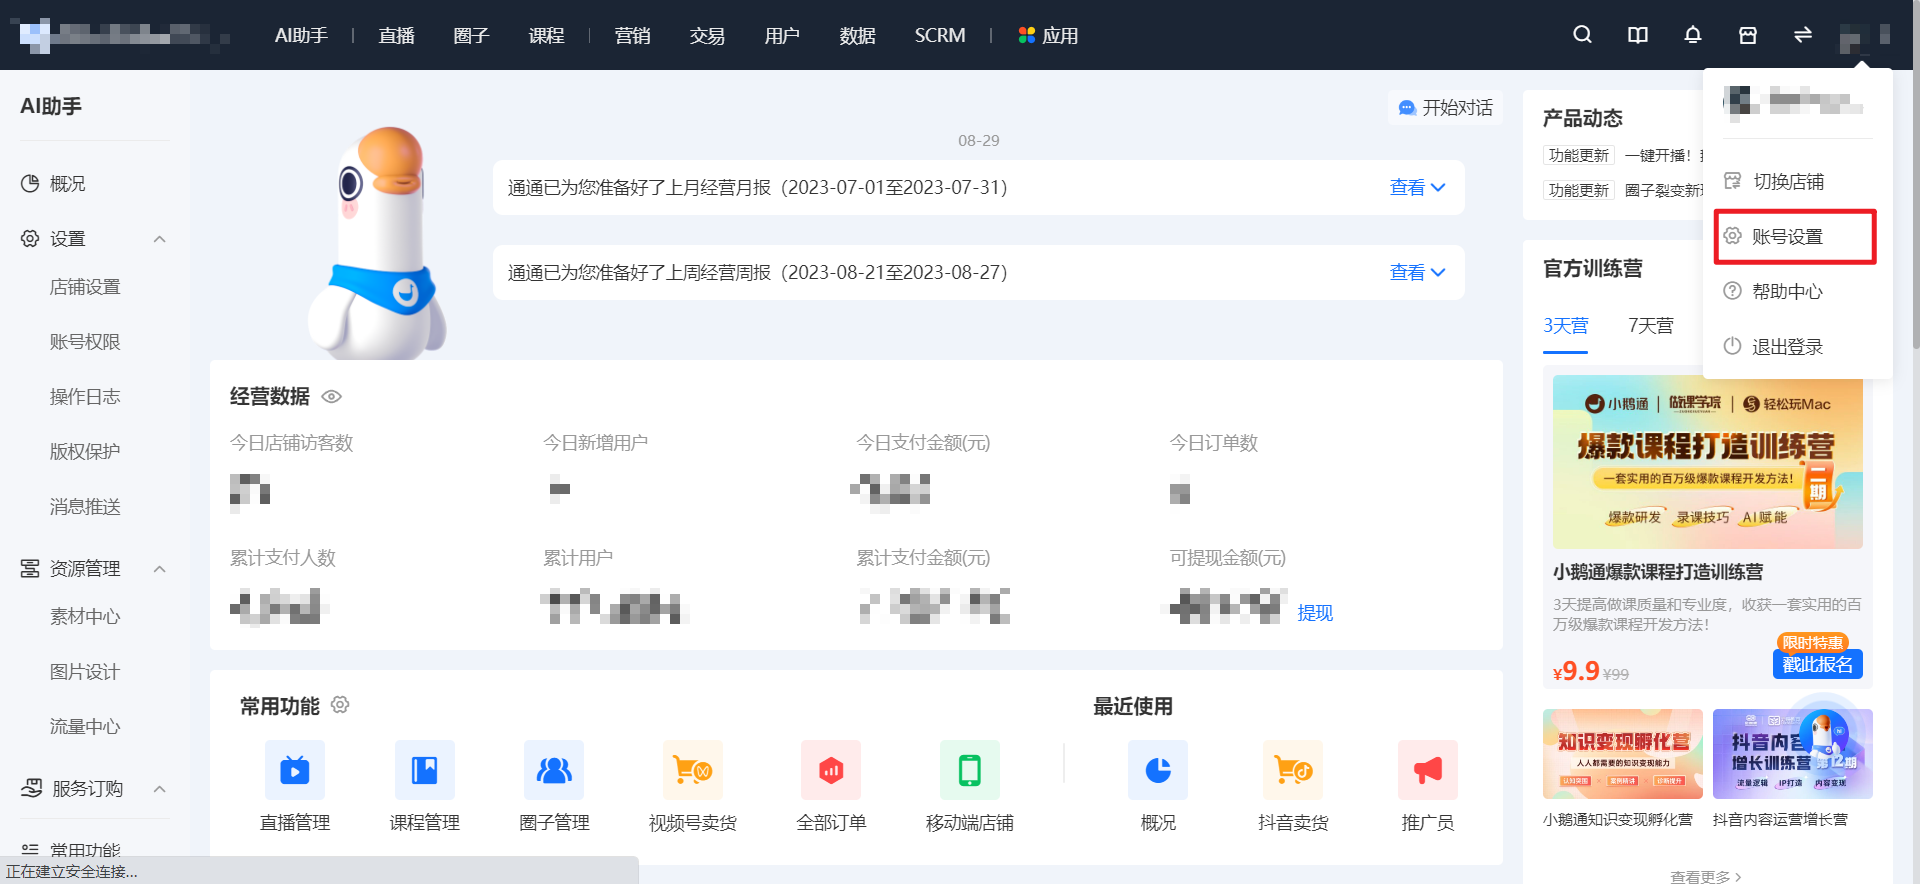The width and height of the screenshot is (1920, 884).
Task: Open 直播管理 shortcut icon
Action: [295, 770]
